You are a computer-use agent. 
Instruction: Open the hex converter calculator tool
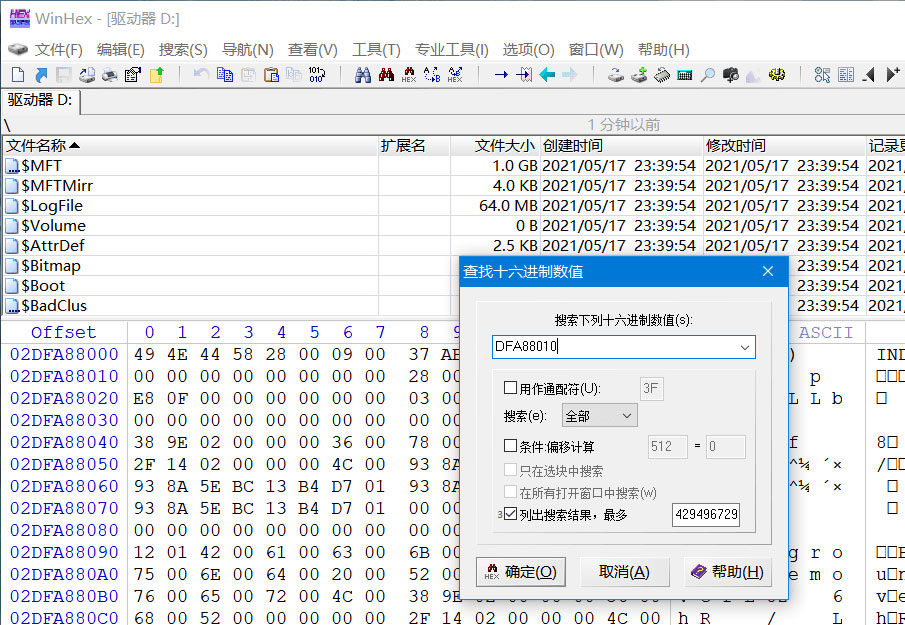point(684,75)
